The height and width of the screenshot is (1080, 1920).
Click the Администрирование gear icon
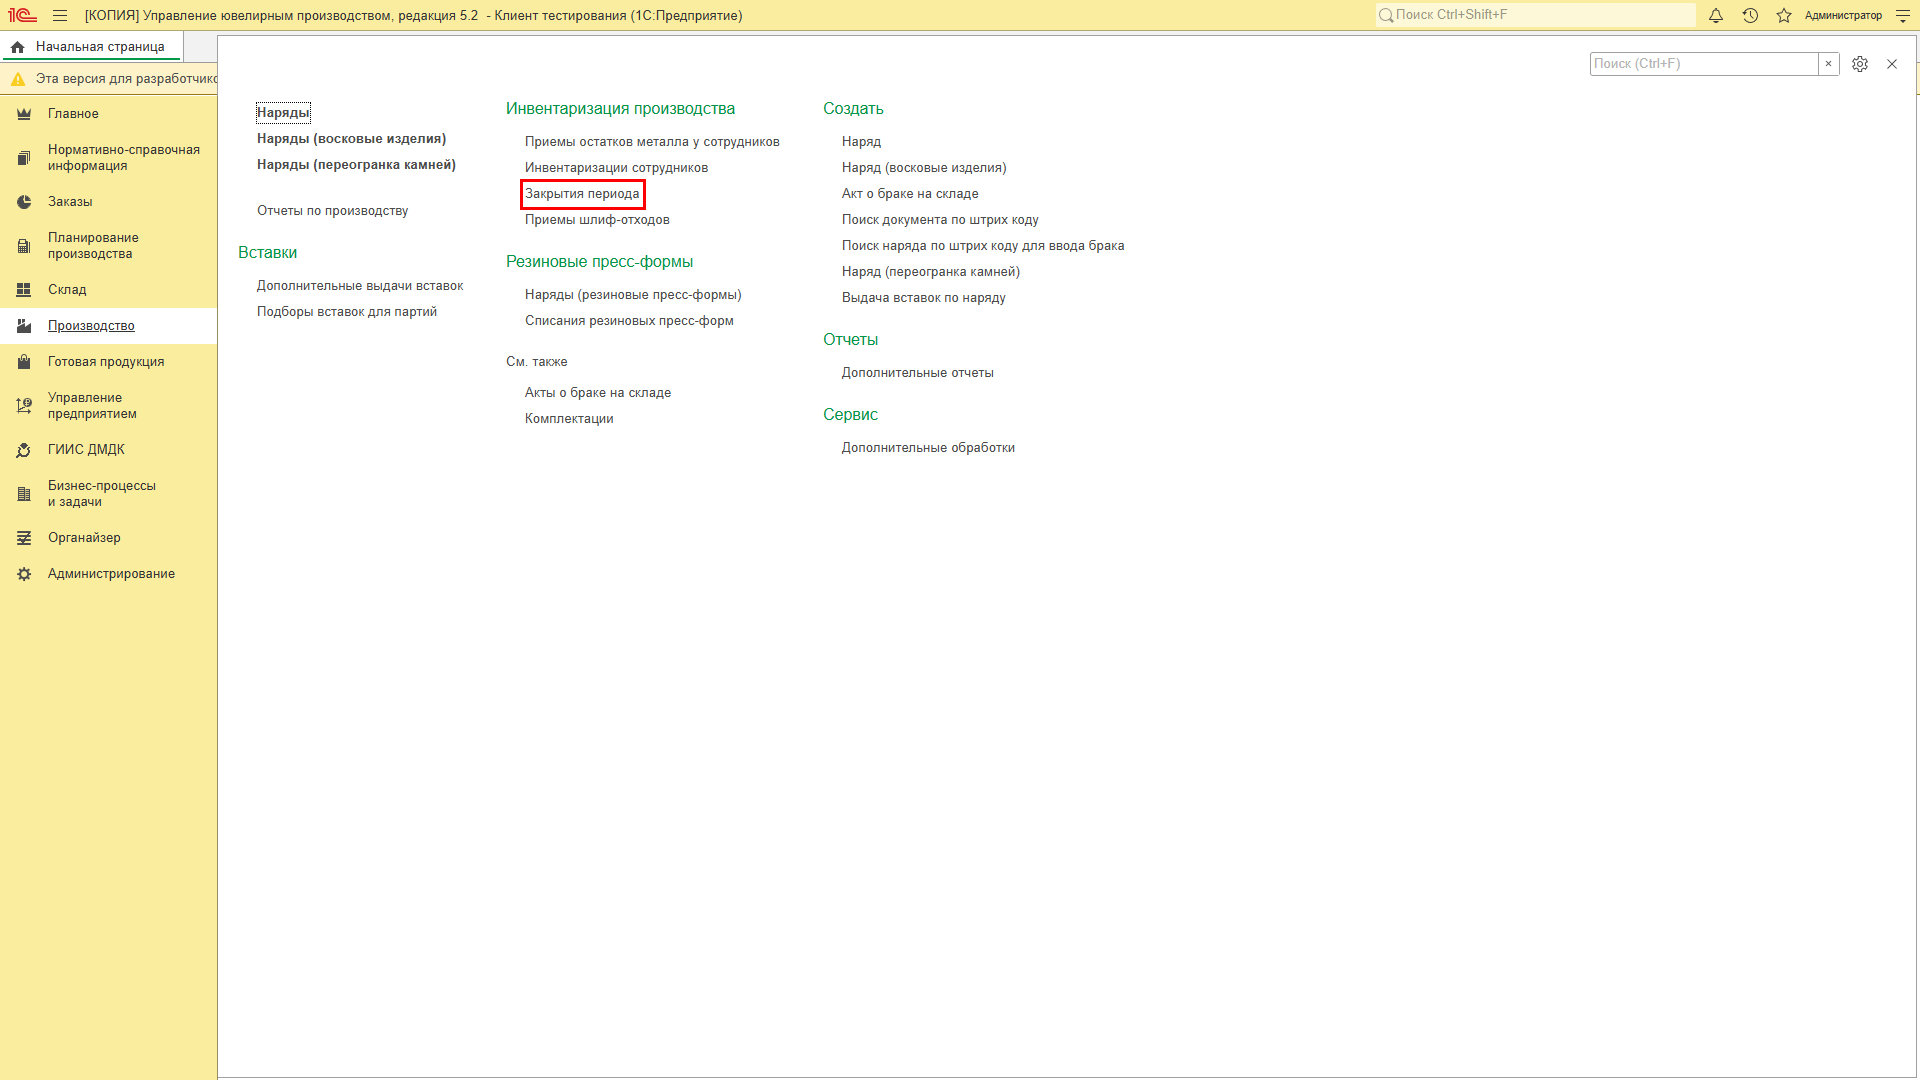click(24, 574)
